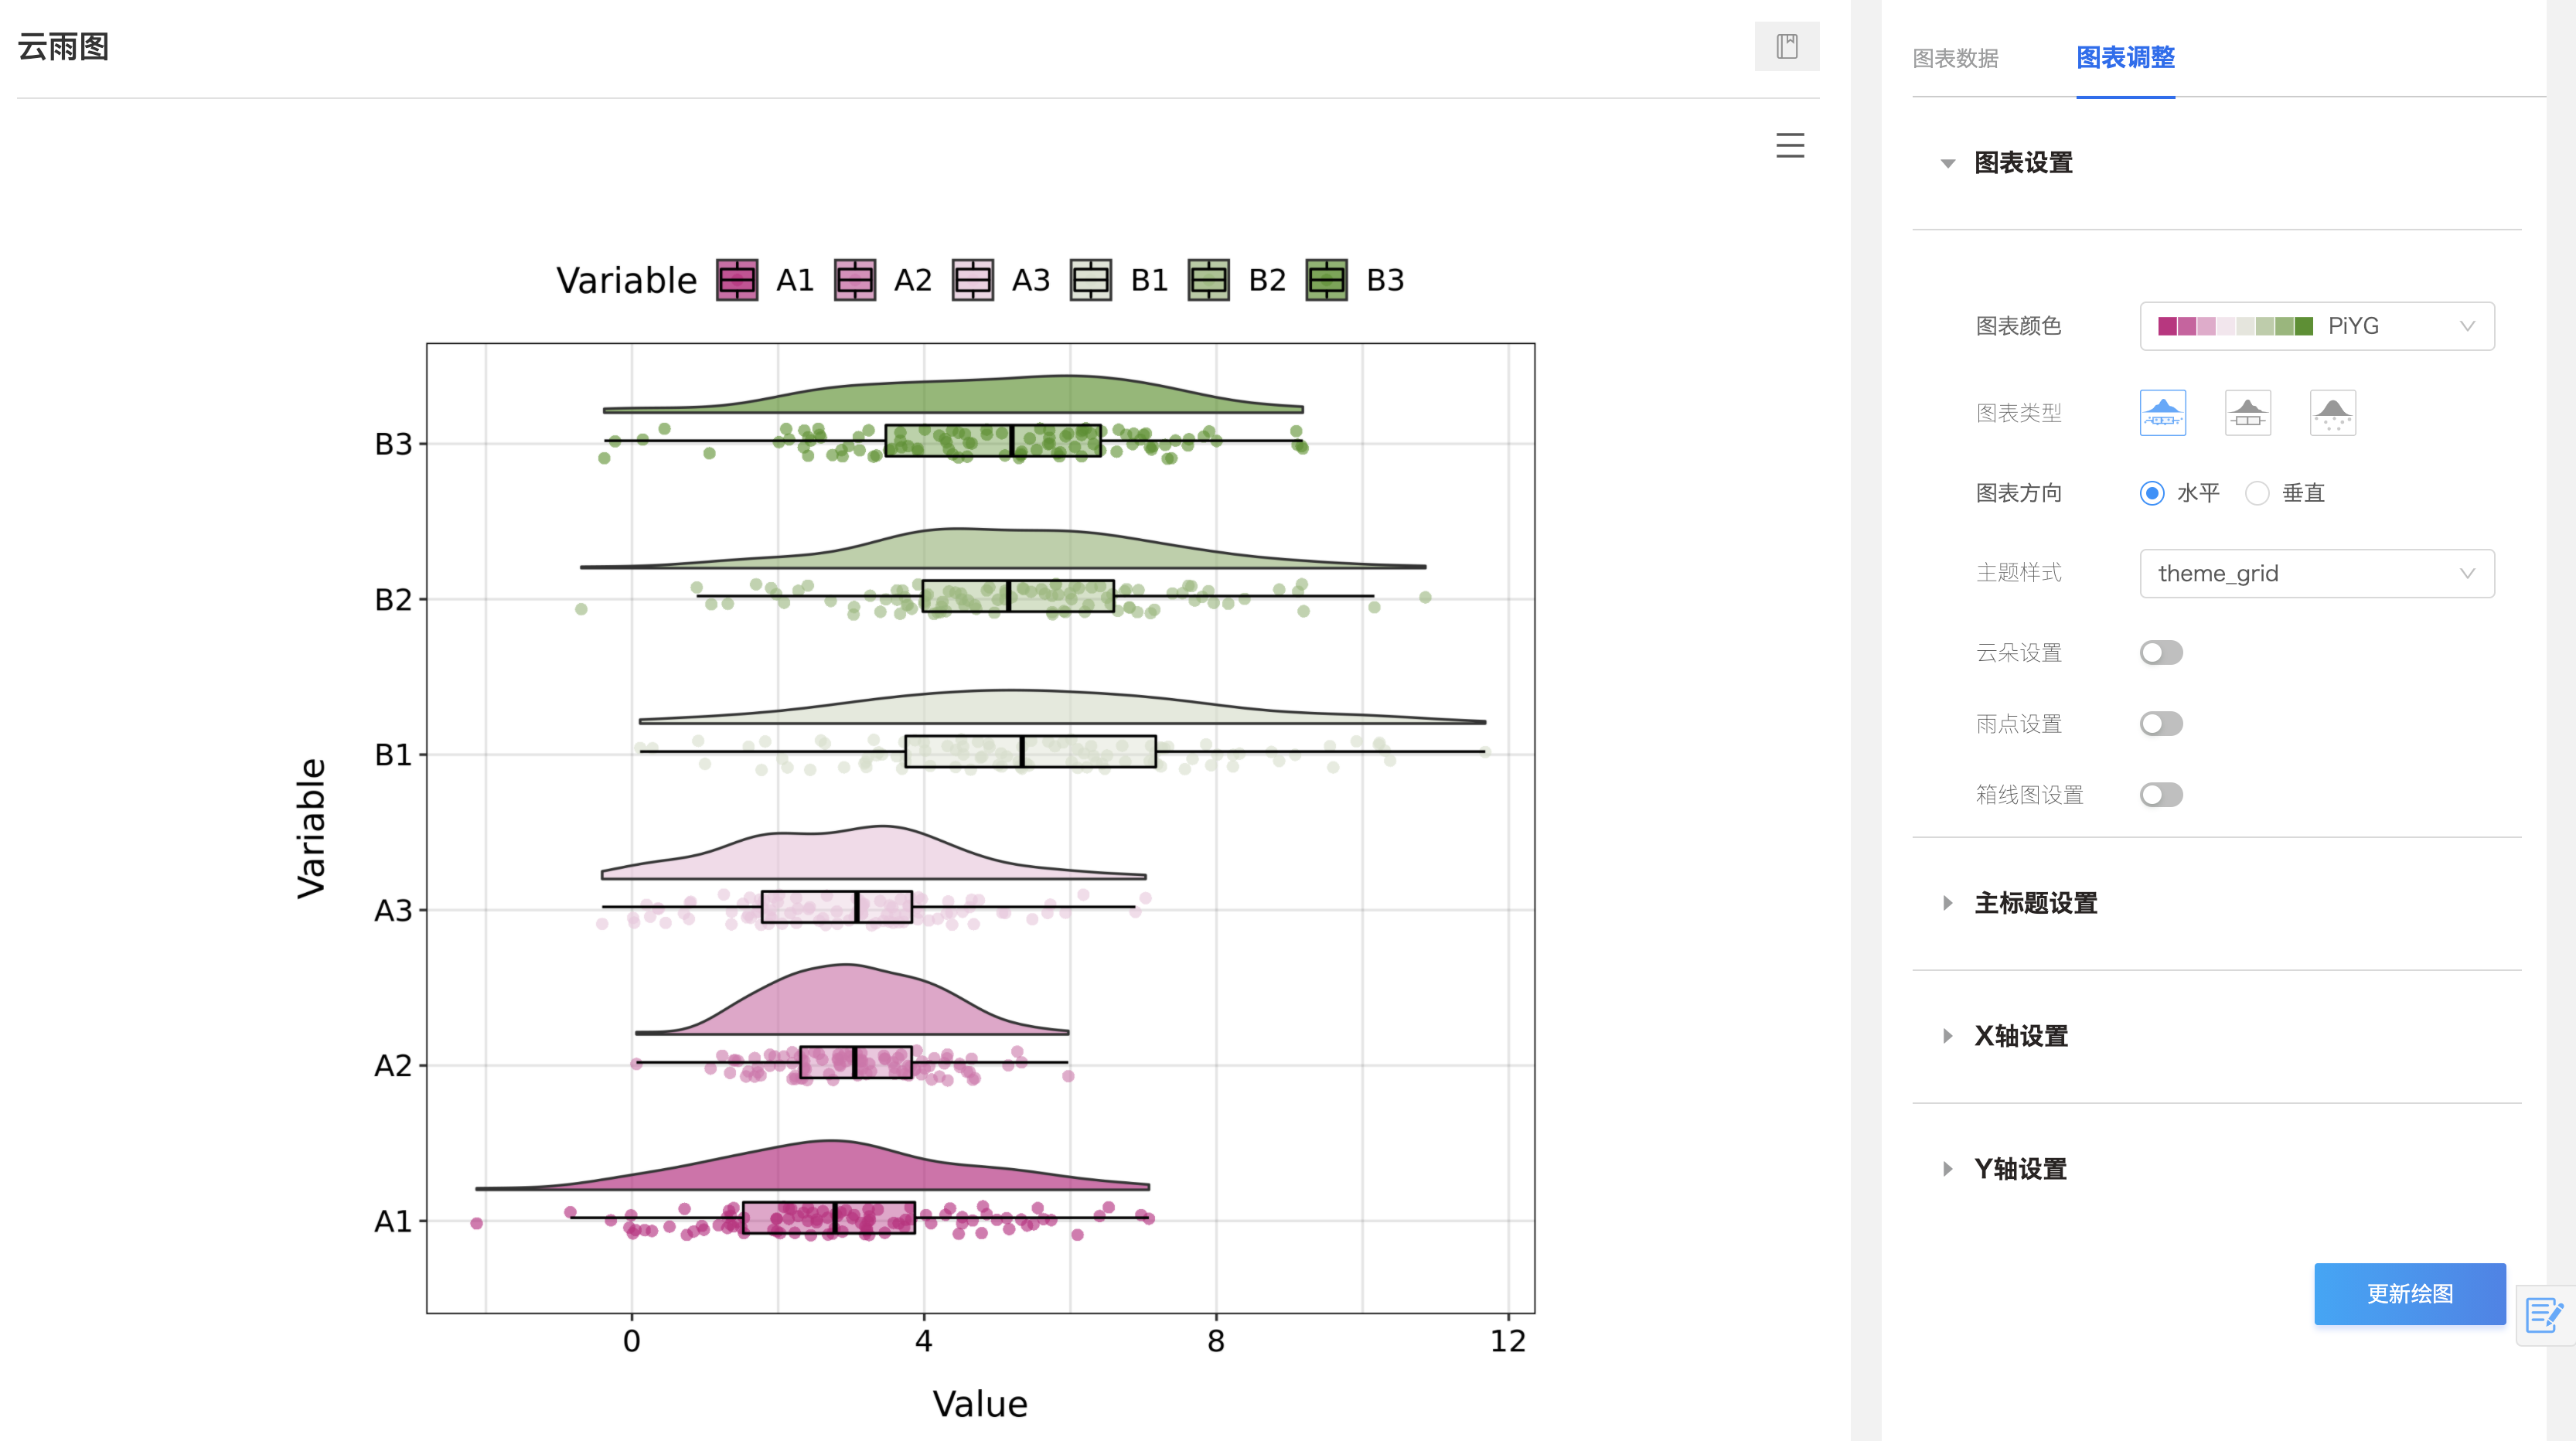Click the PiYG palette color strip
2576x1441 pixels.
click(2235, 326)
